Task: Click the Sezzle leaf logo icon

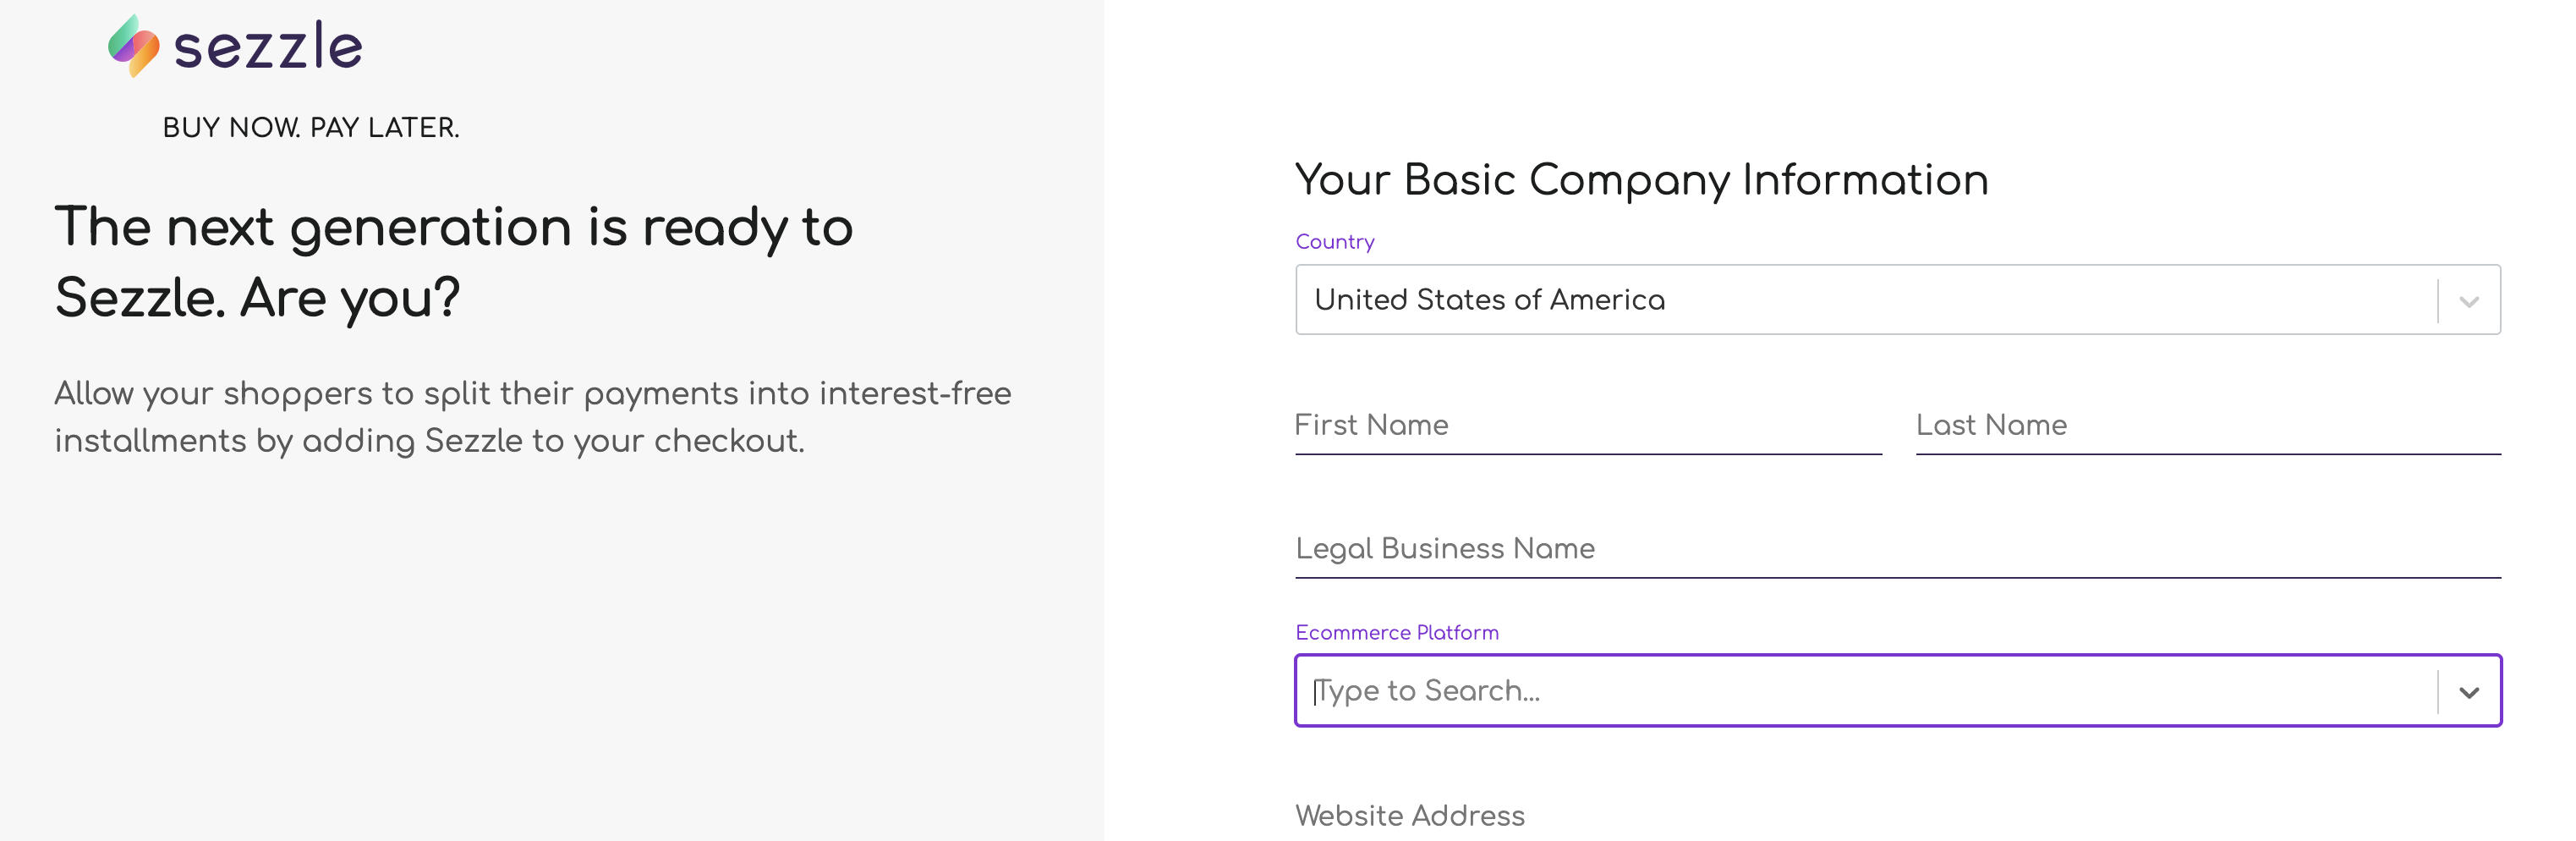Action: (x=134, y=46)
